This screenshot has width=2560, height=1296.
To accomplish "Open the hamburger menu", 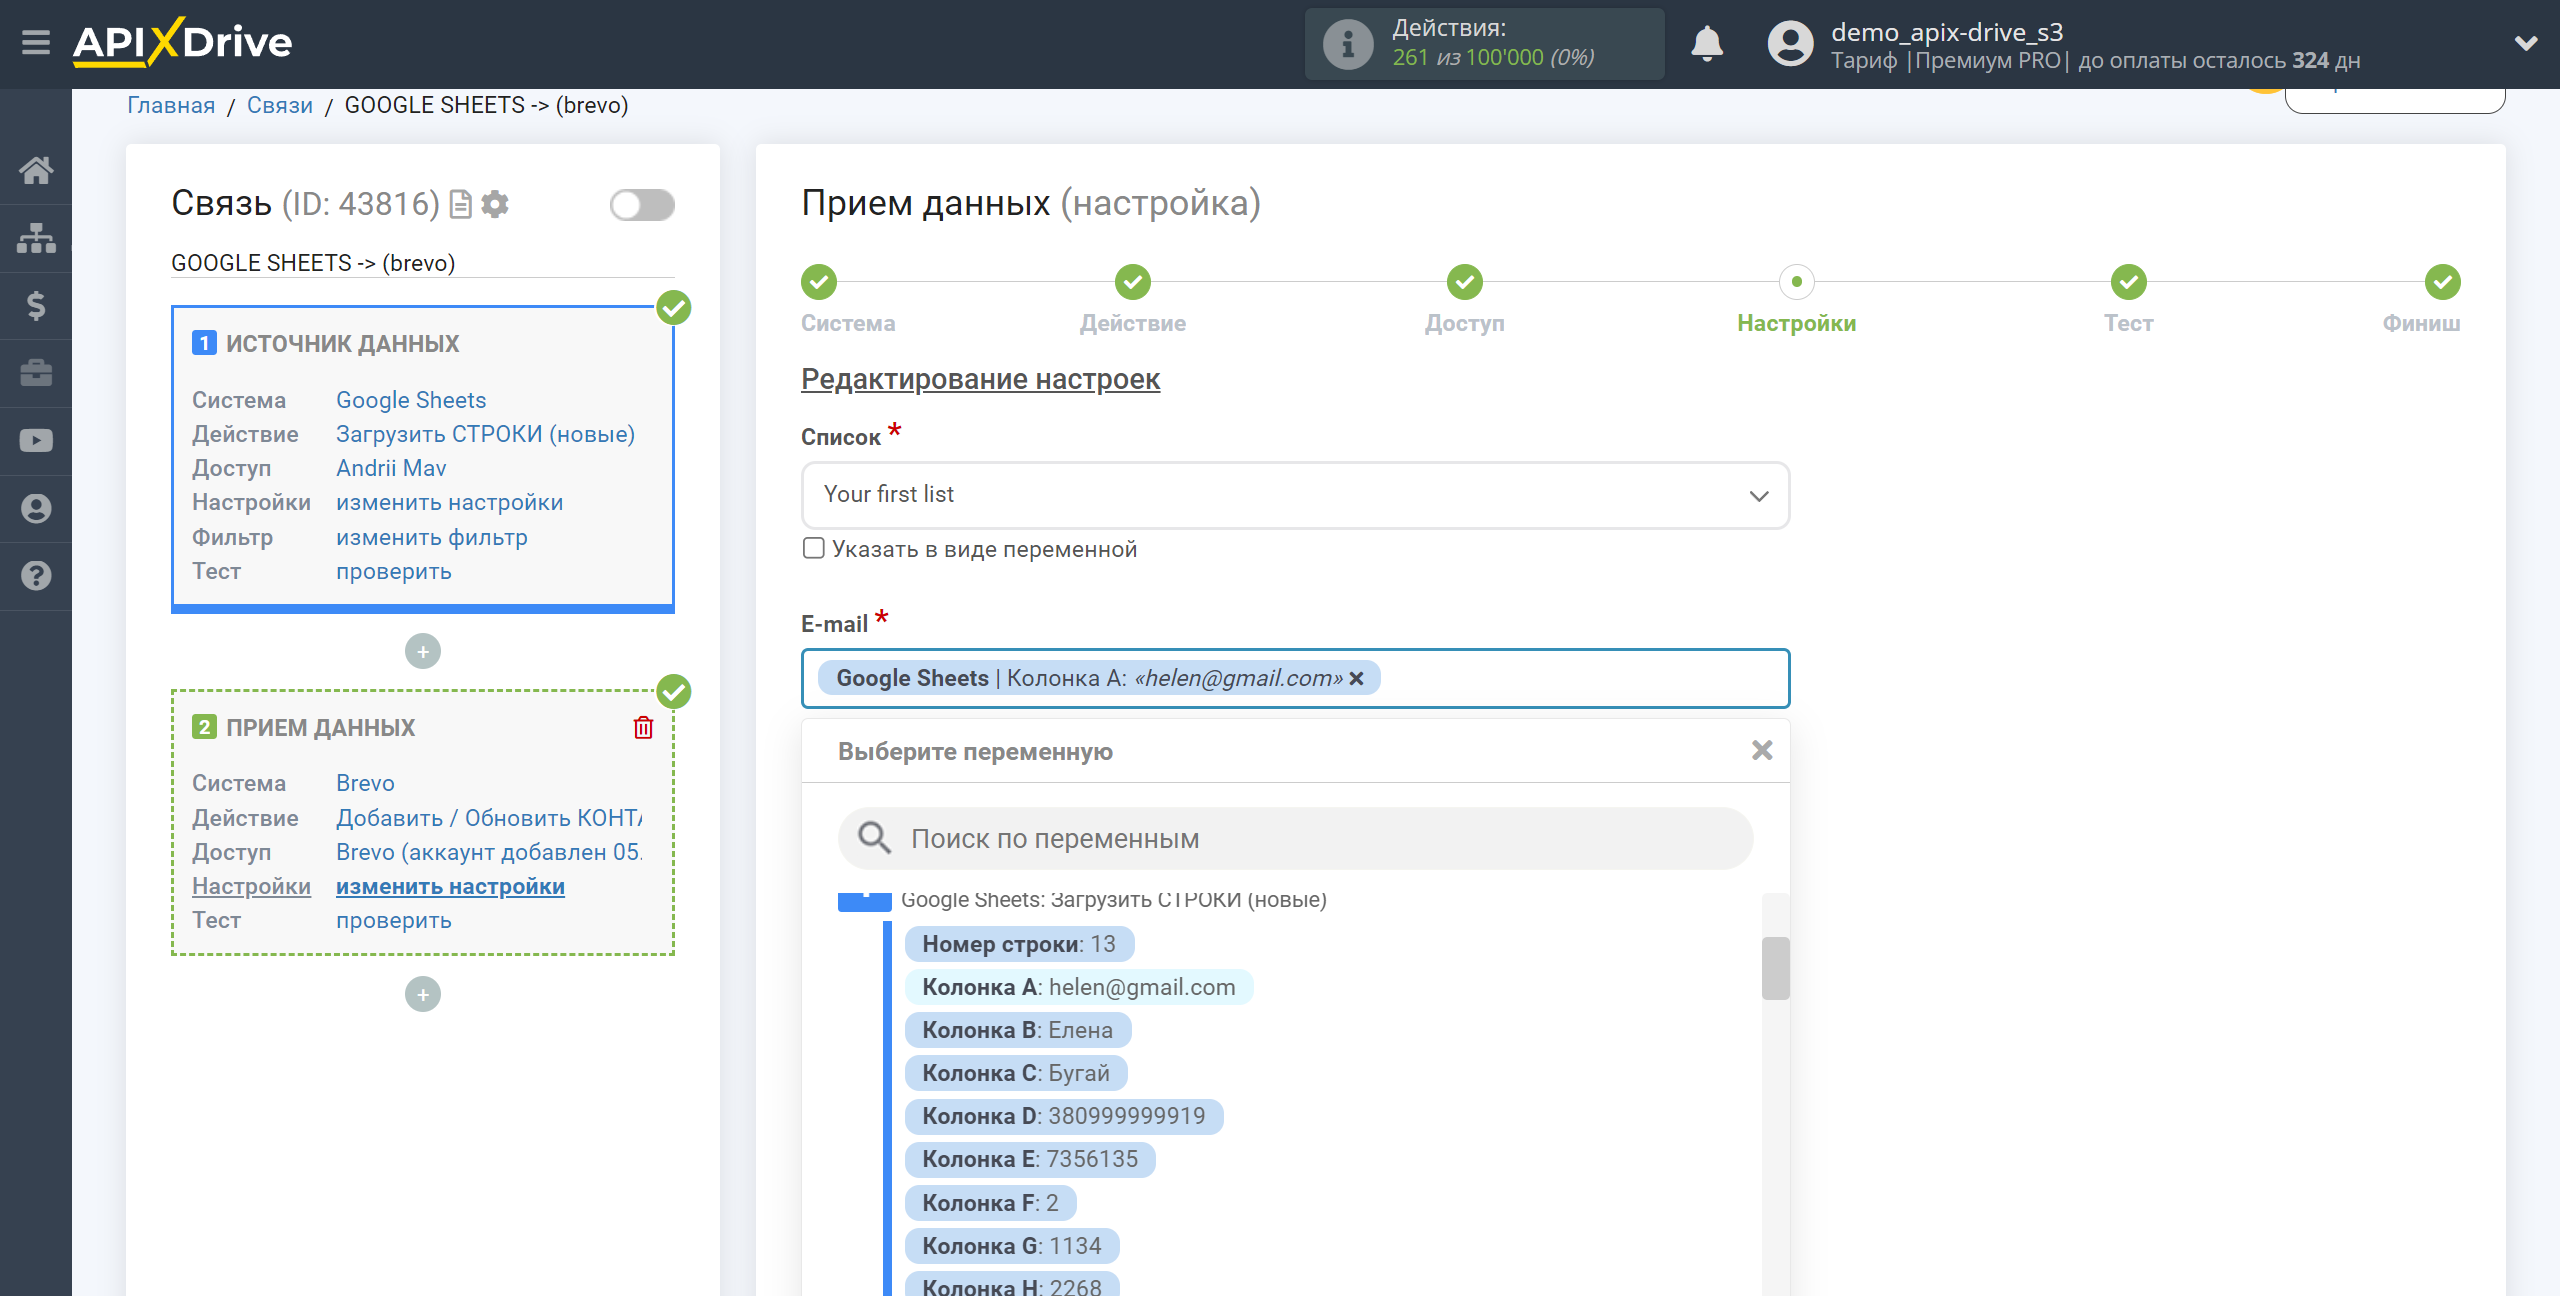I will 36,43.
